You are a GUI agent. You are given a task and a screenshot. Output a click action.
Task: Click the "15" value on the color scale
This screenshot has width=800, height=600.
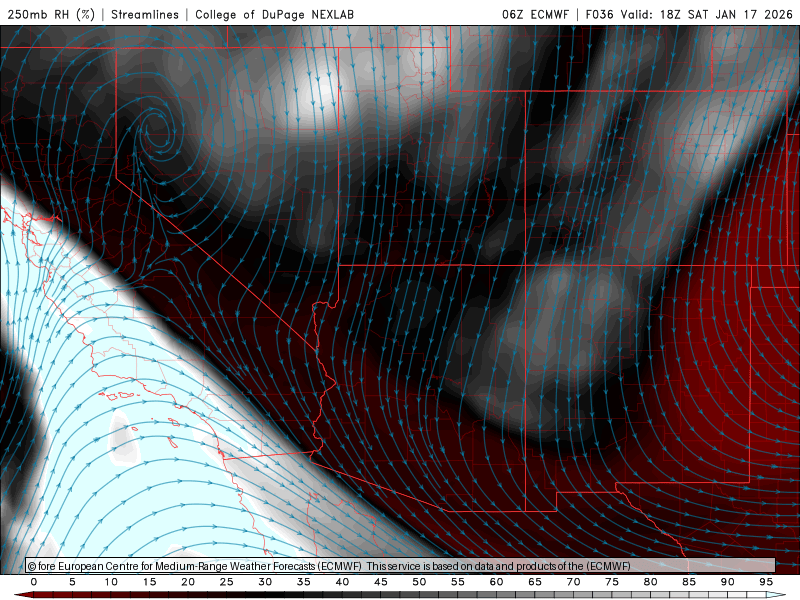[149, 582]
